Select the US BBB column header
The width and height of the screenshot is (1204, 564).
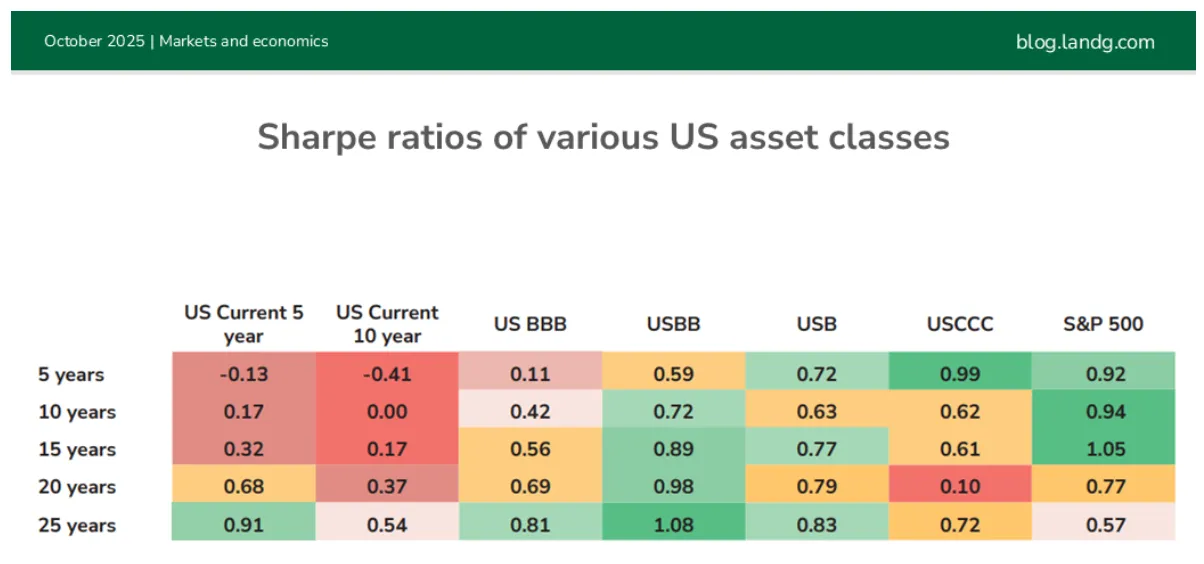pyautogui.click(x=530, y=324)
